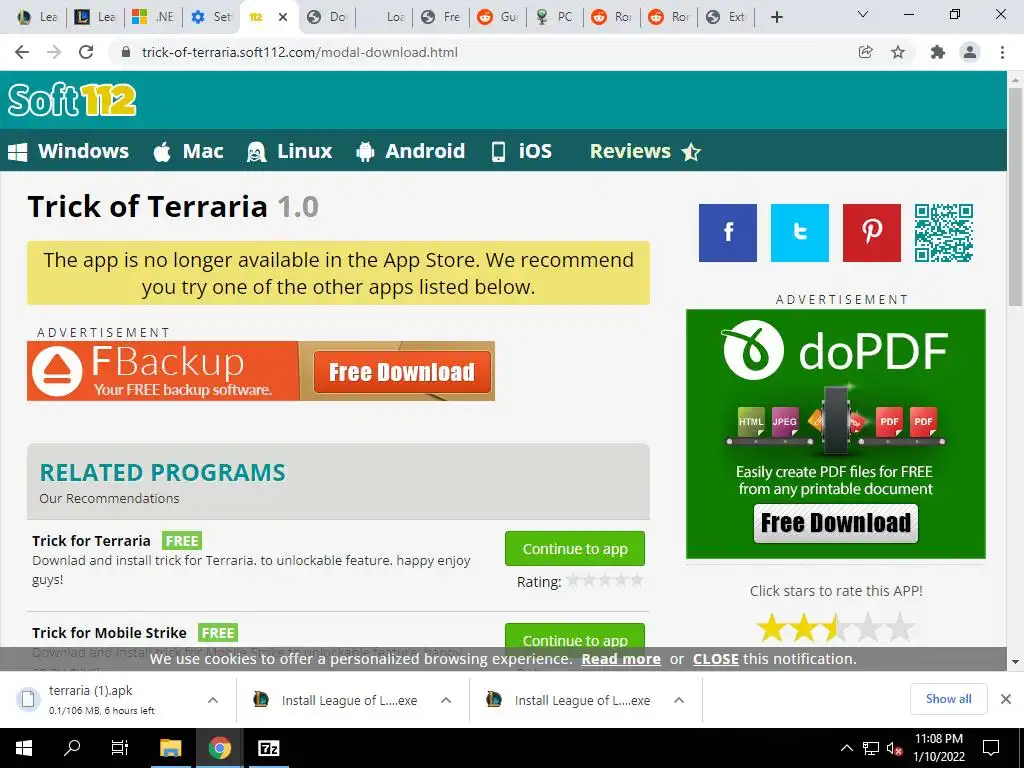
Task: Open a new tab with plus button
Action: pyautogui.click(x=776, y=17)
